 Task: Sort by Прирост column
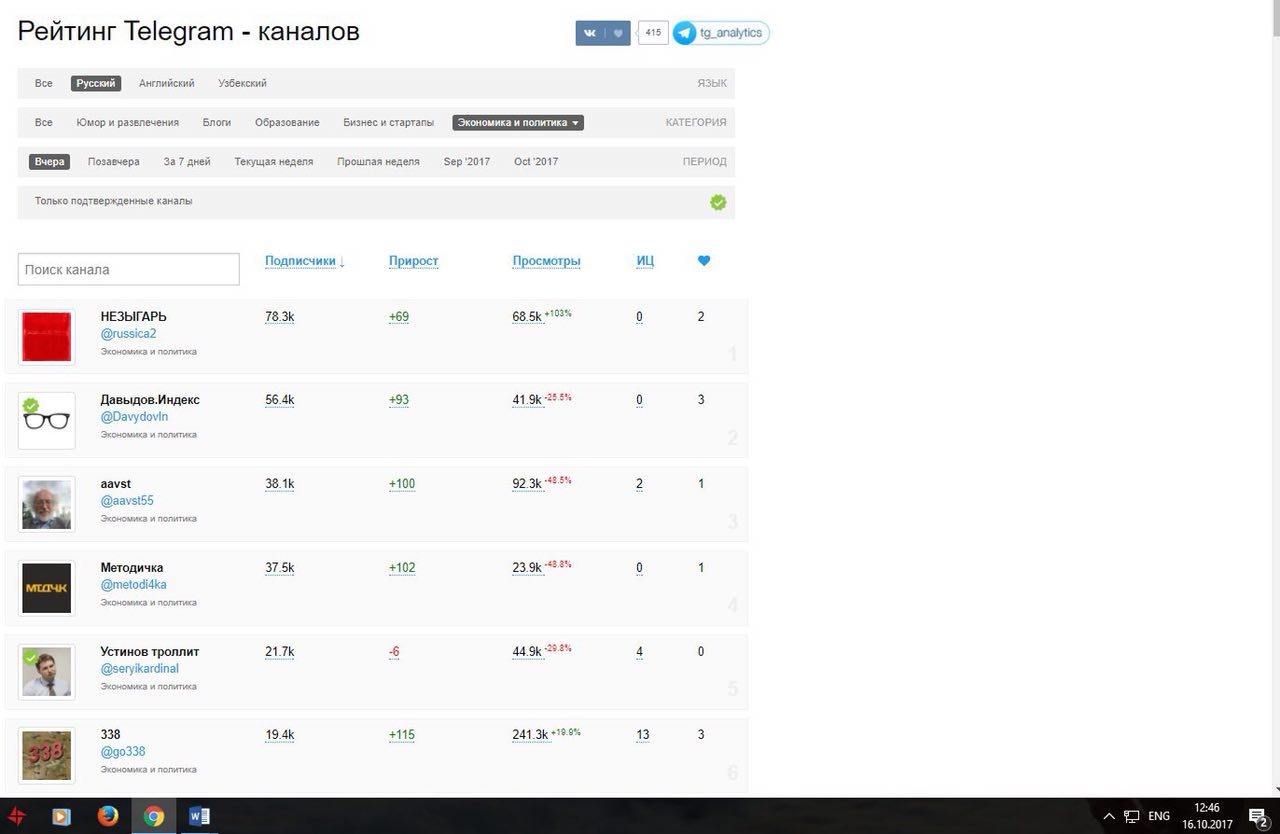point(414,261)
